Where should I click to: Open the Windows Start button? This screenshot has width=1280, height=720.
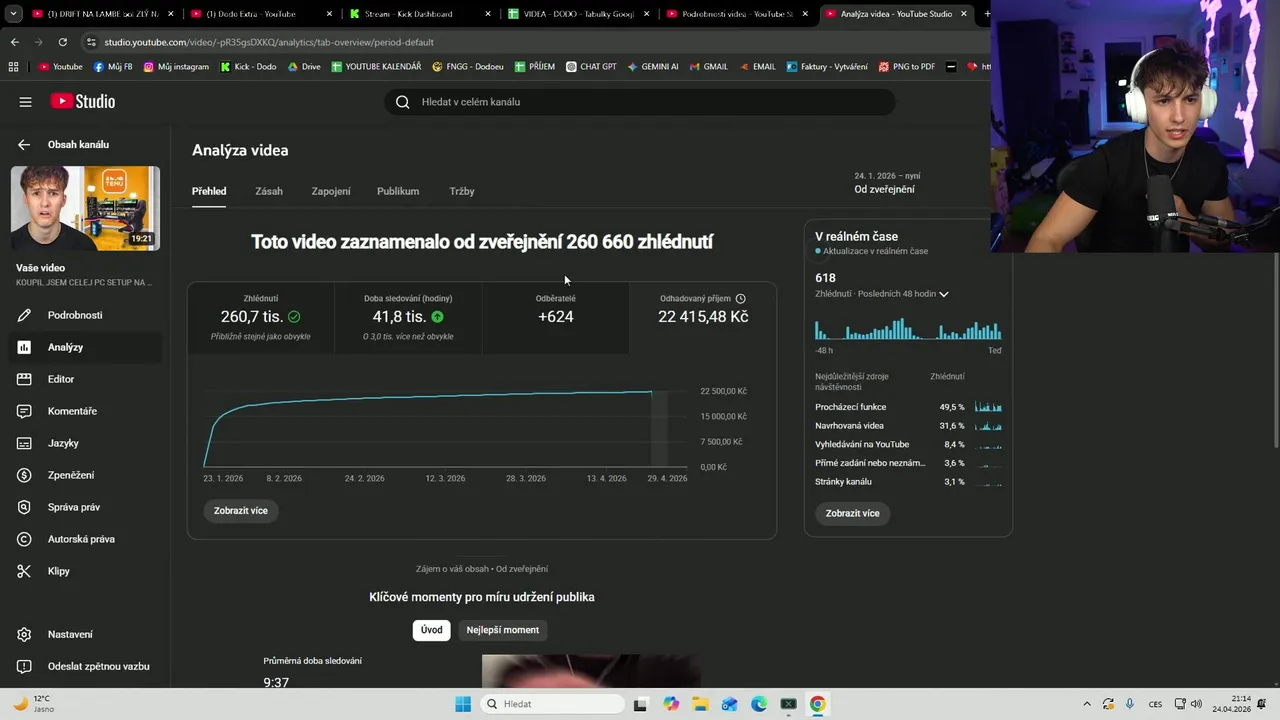[463, 704]
